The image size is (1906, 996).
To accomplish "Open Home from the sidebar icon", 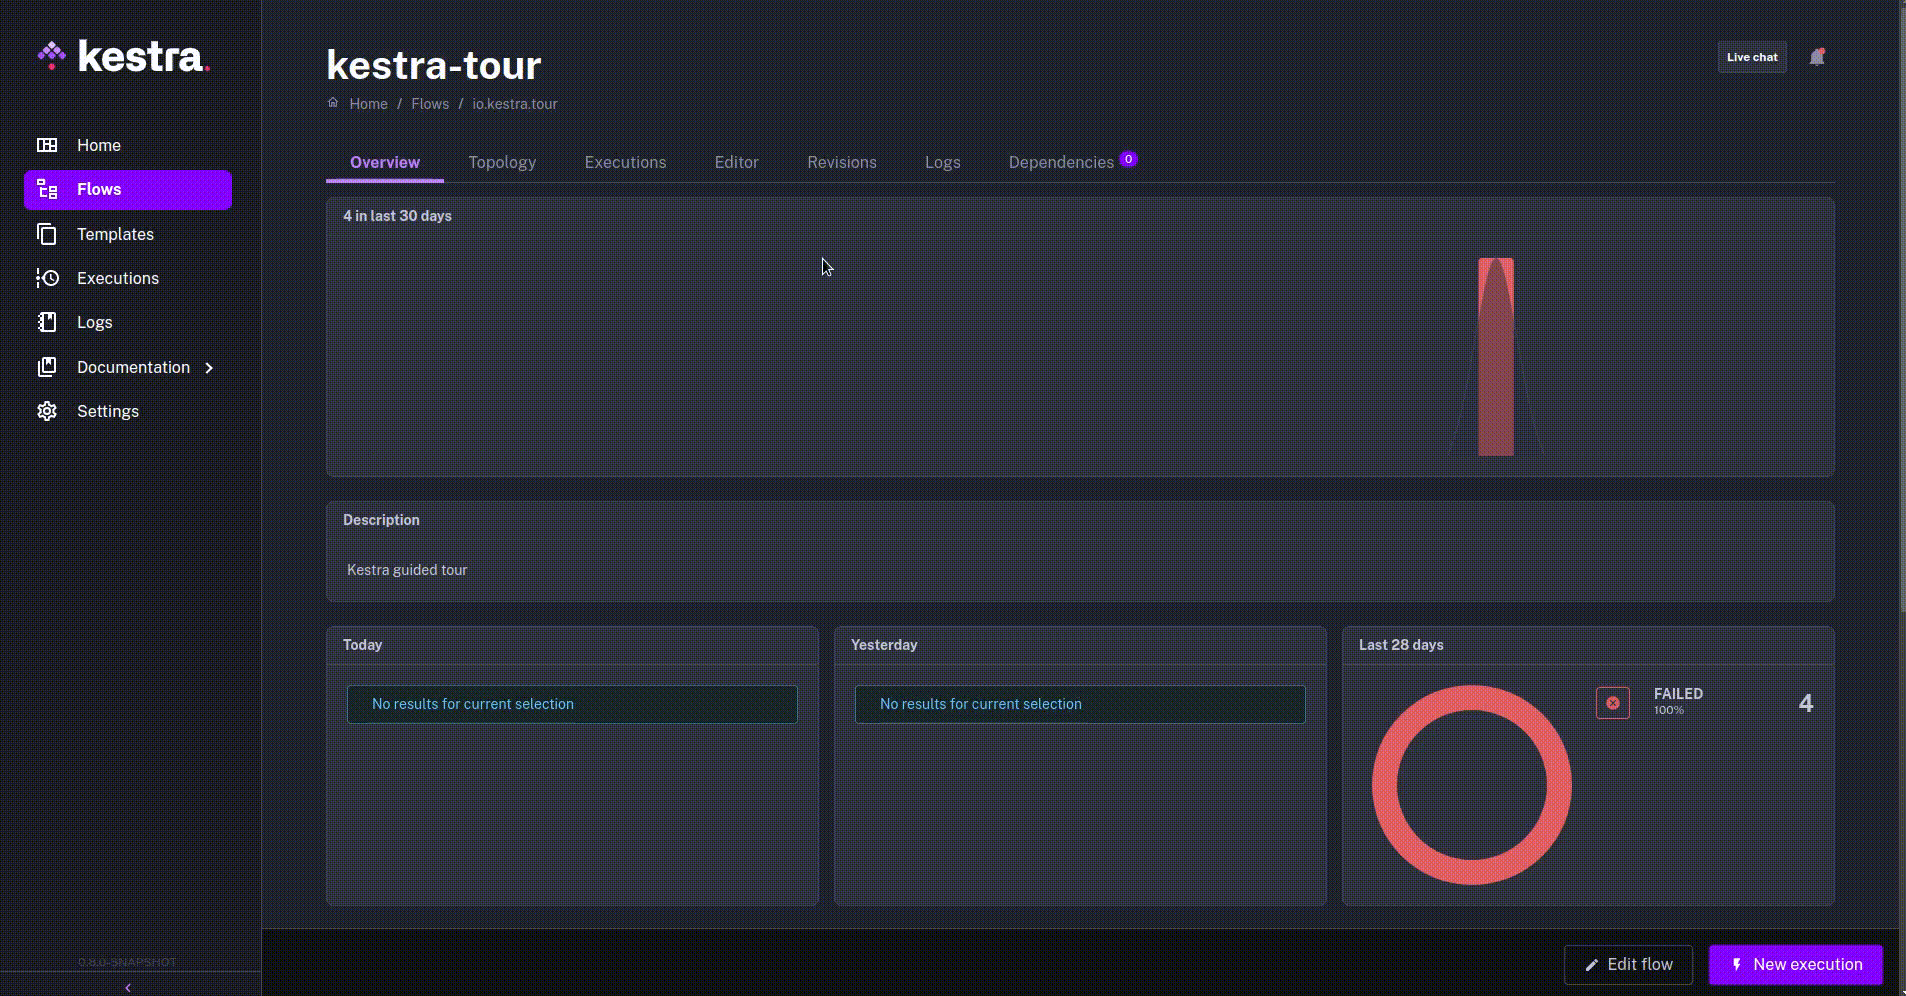I will pyautogui.click(x=47, y=145).
